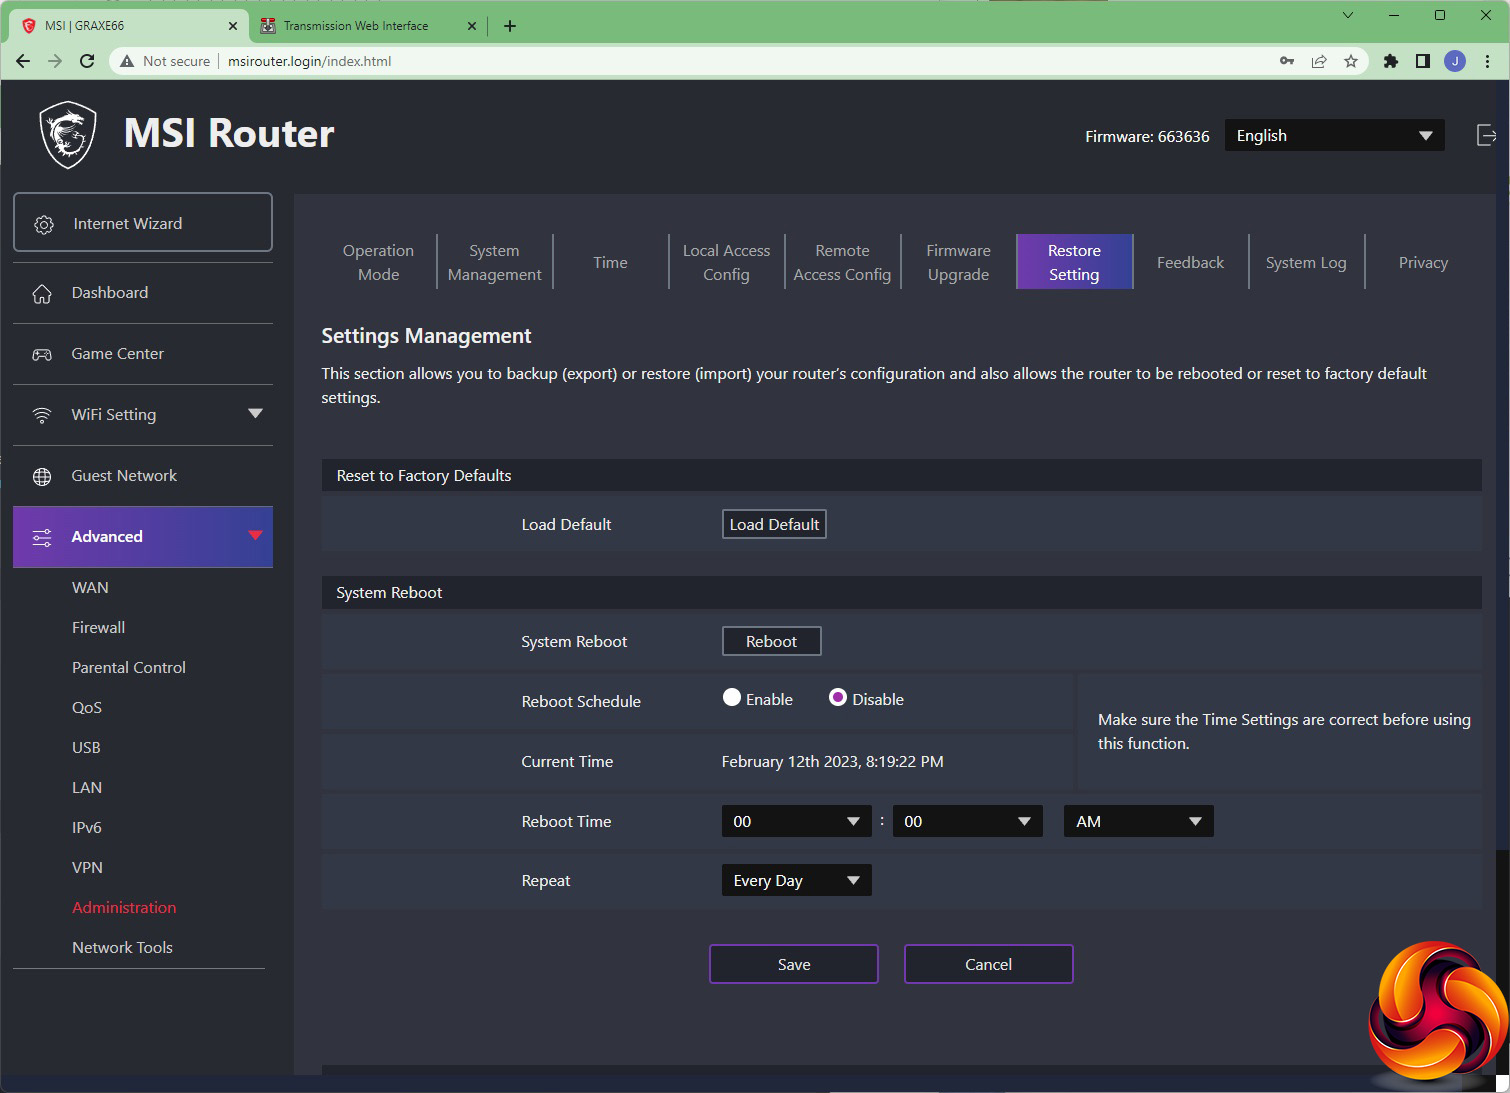1510x1093 pixels.
Task: Open Internet Wizard via its gear icon
Action: click(44, 224)
